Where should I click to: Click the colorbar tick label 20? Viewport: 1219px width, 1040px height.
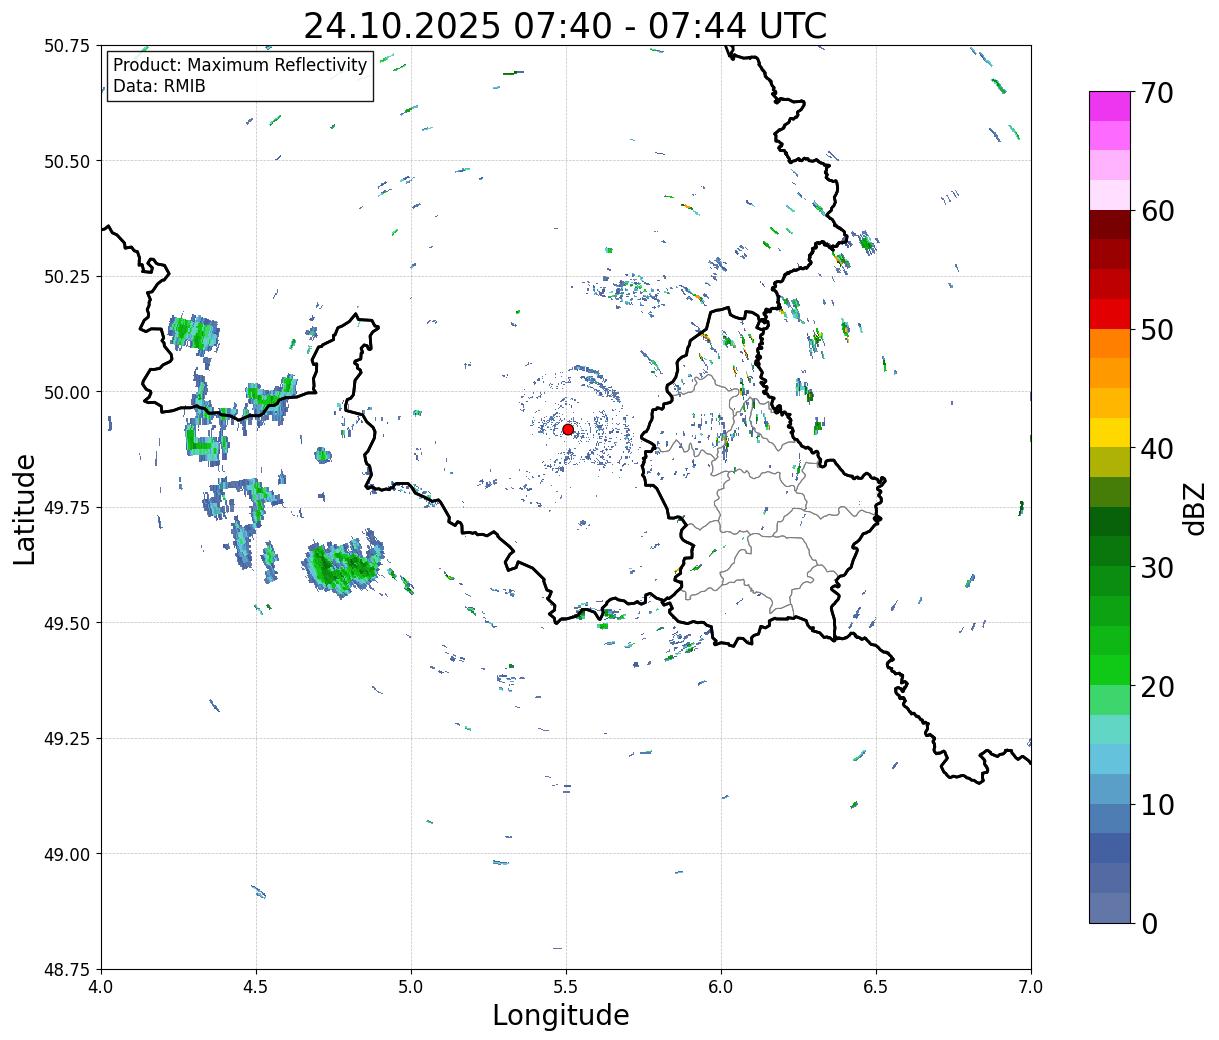coord(1157,687)
